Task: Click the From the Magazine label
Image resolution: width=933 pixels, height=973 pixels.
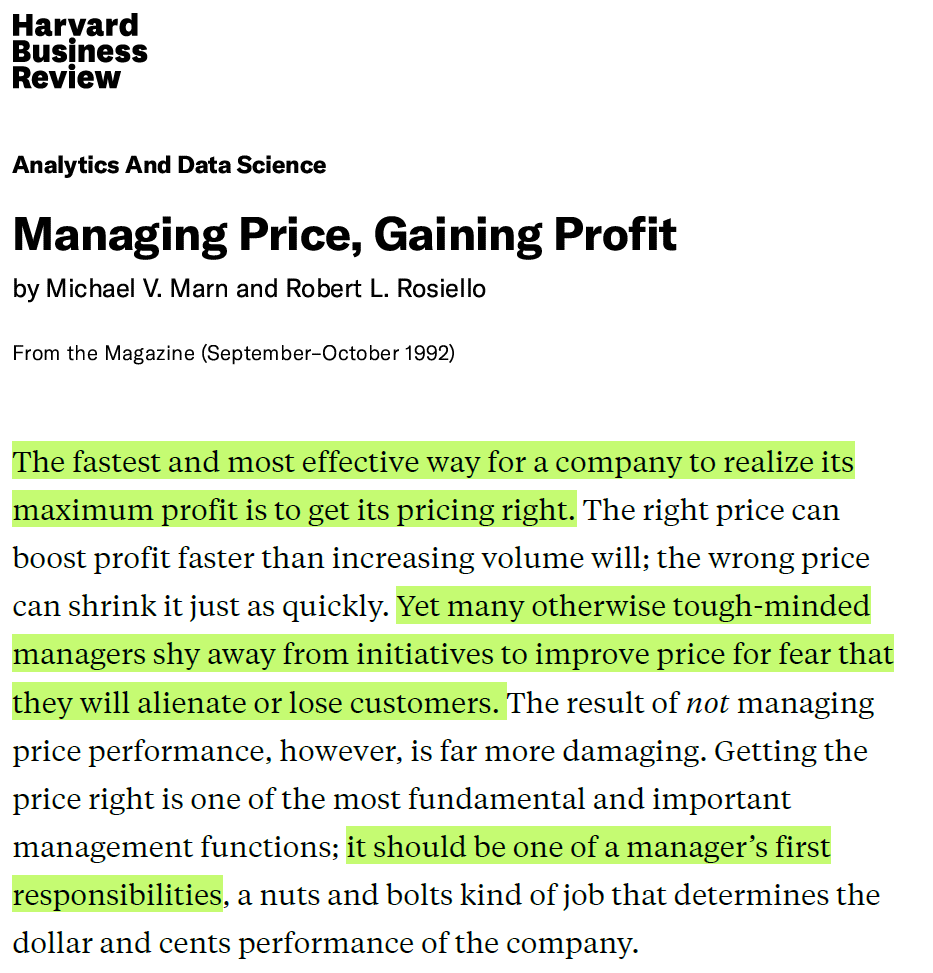Action: click(x=103, y=353)
